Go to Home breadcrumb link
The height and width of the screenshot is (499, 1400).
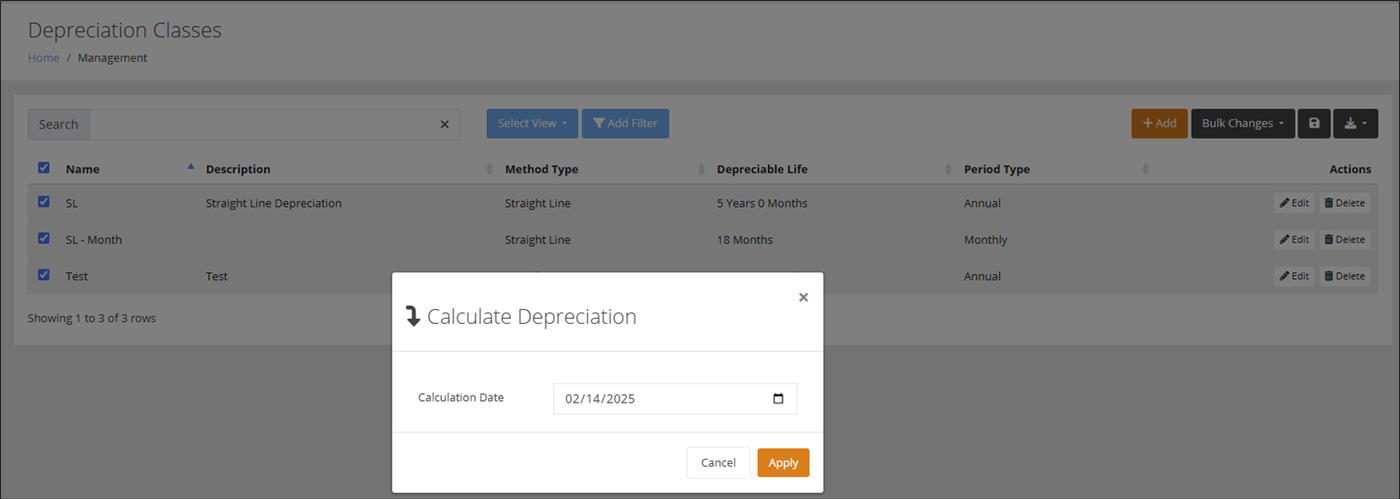pyautogui.click(x=44, y=58)
